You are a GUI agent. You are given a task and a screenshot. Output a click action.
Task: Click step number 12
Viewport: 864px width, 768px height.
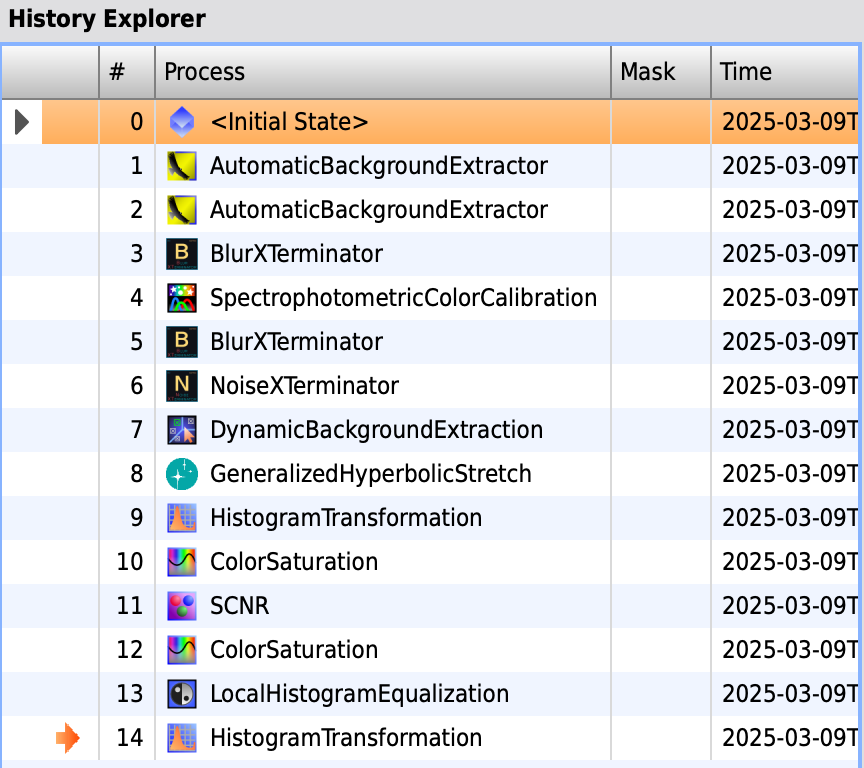130,650
